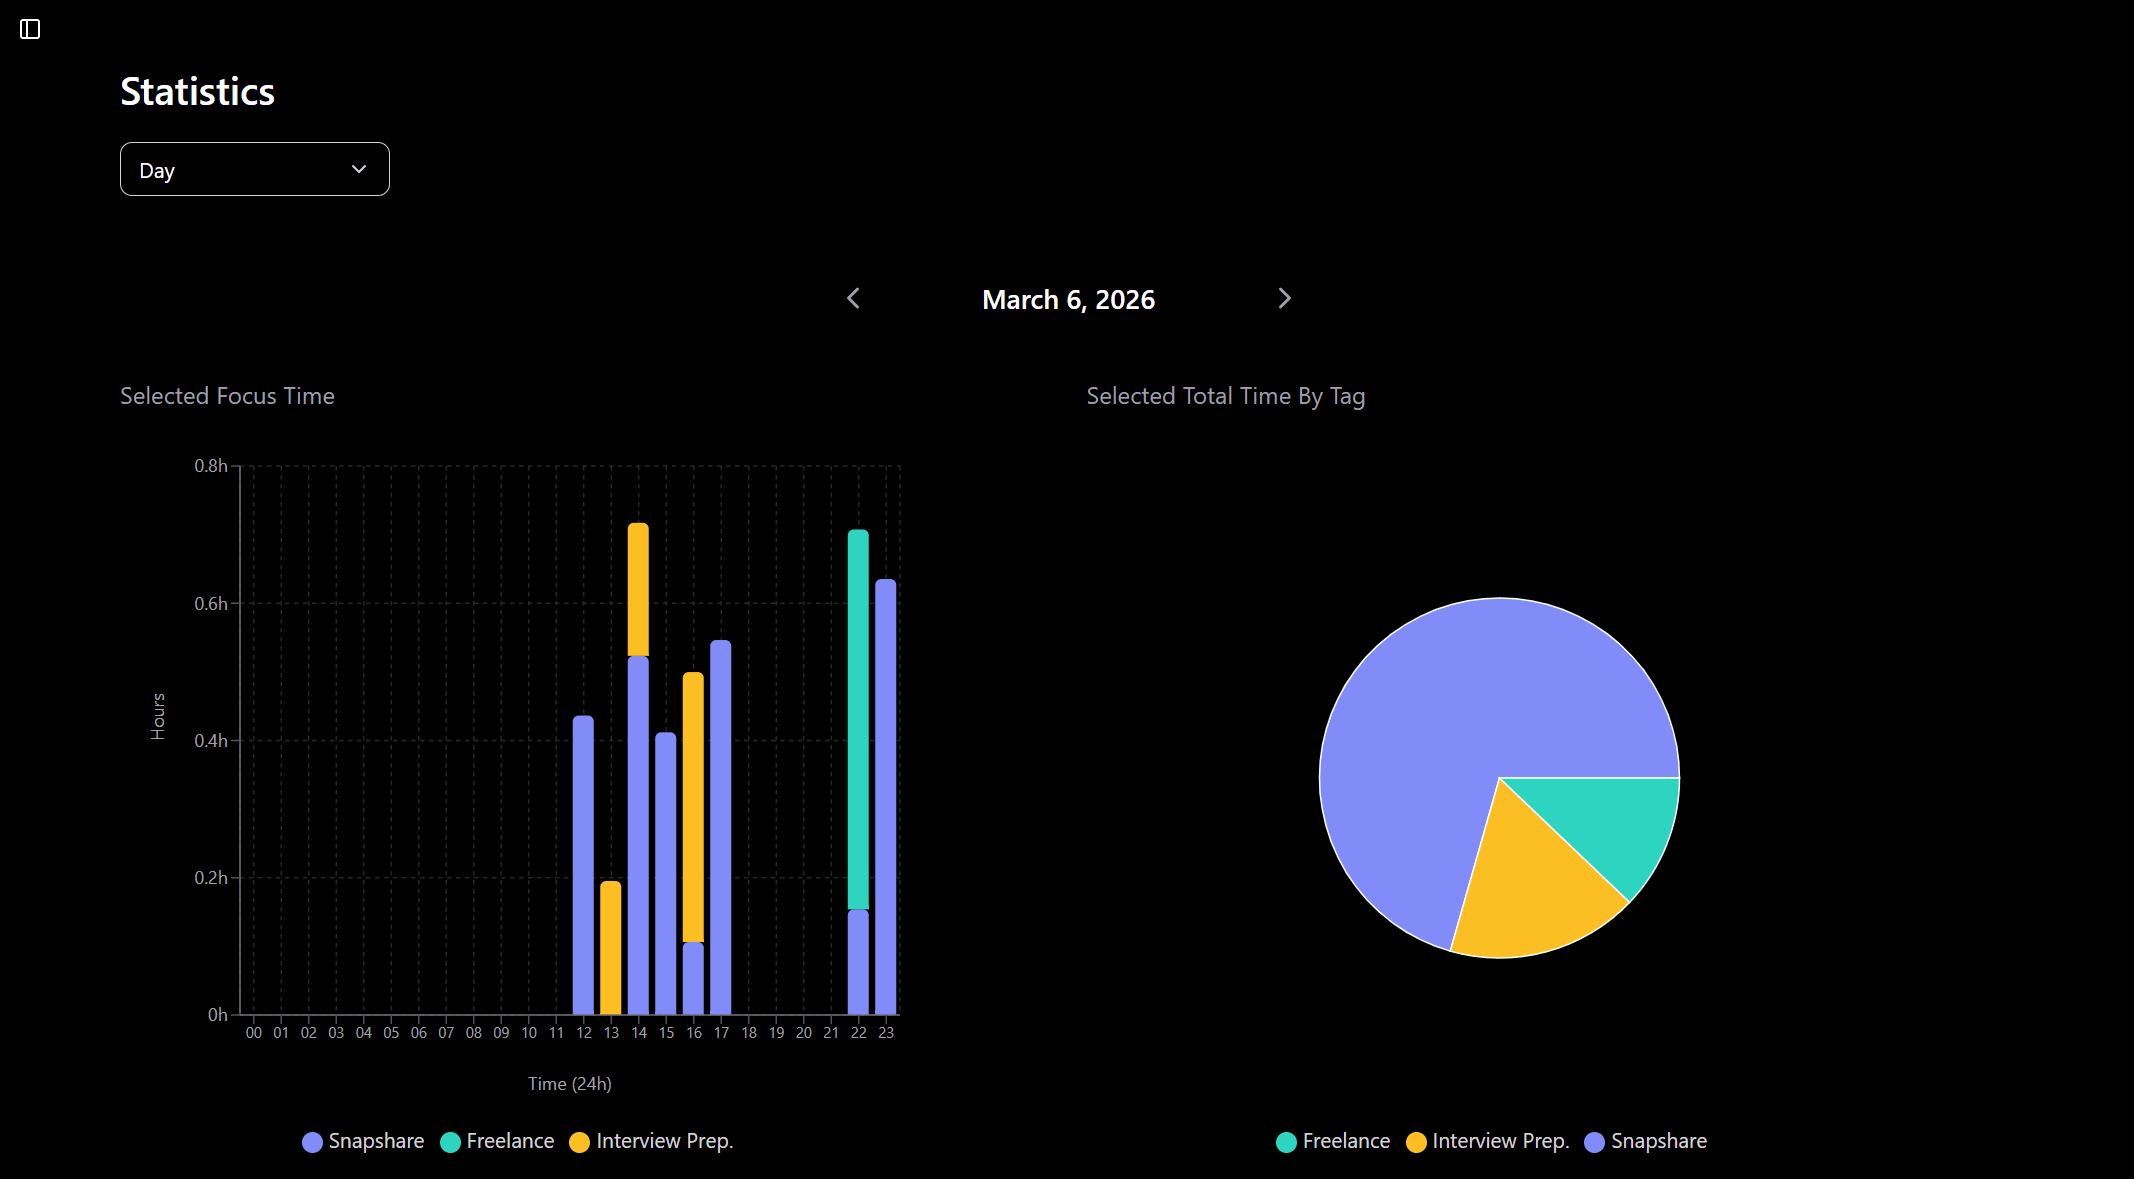
Task: Collapse back one day with left chevron
Action: (853, 298)
